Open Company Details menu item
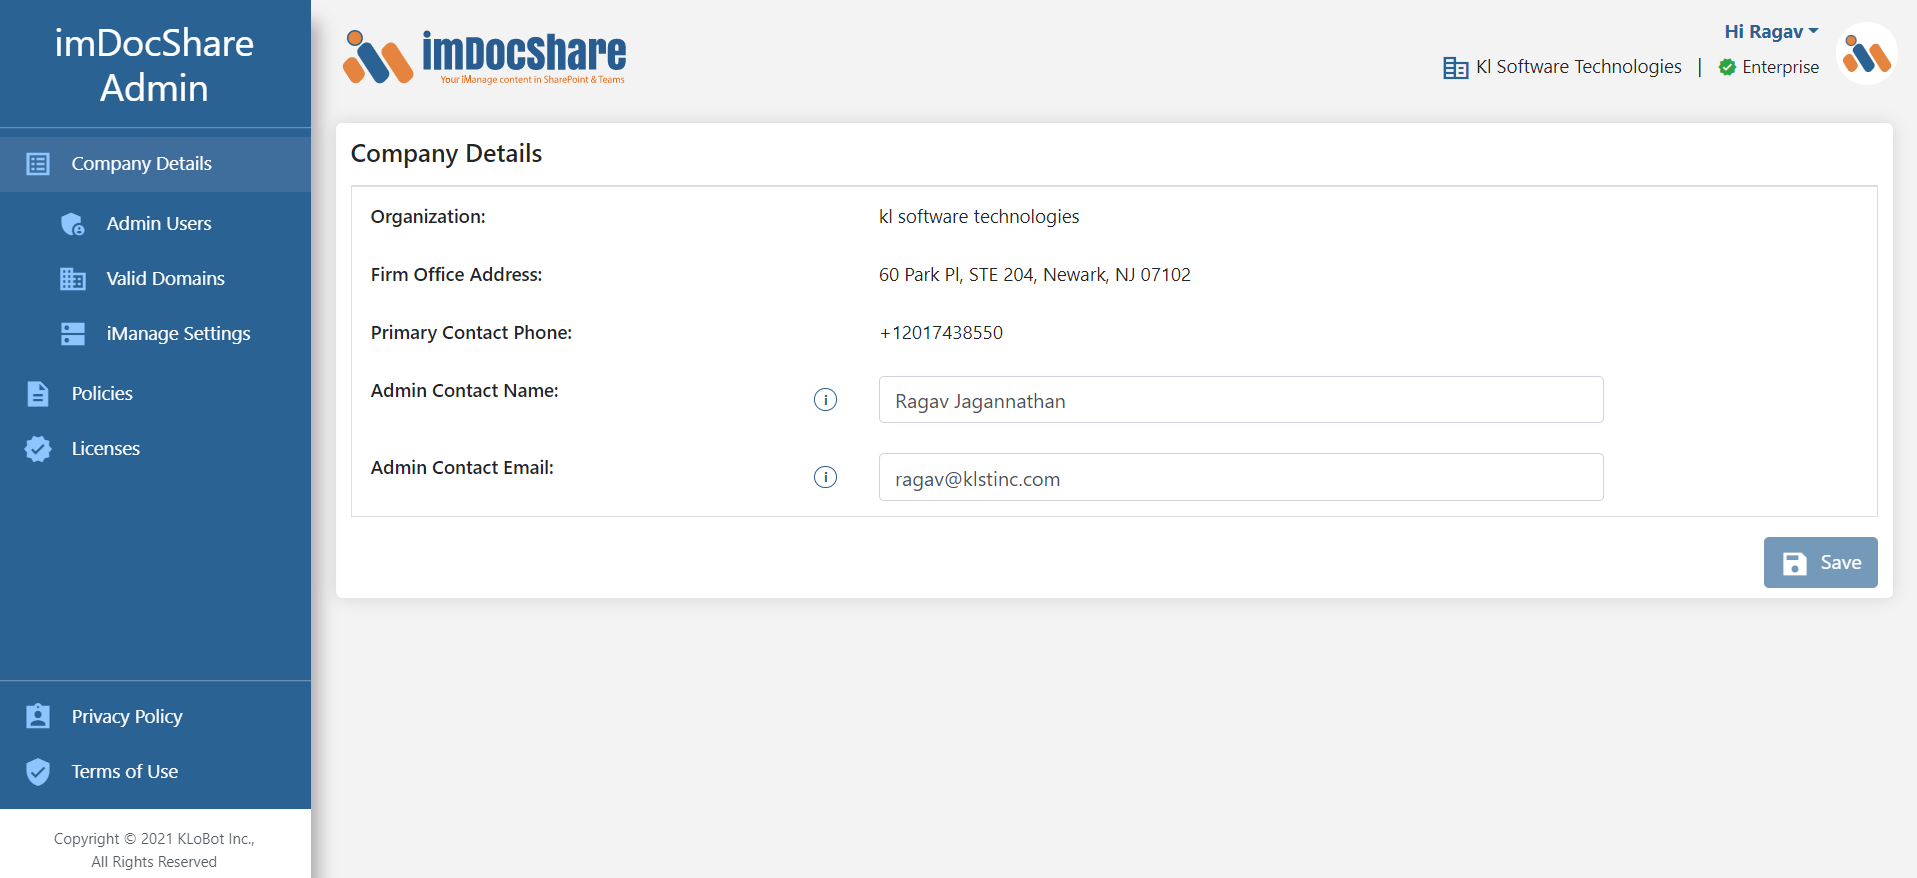This screenshot has height=878, width=1917. [155, 164]
